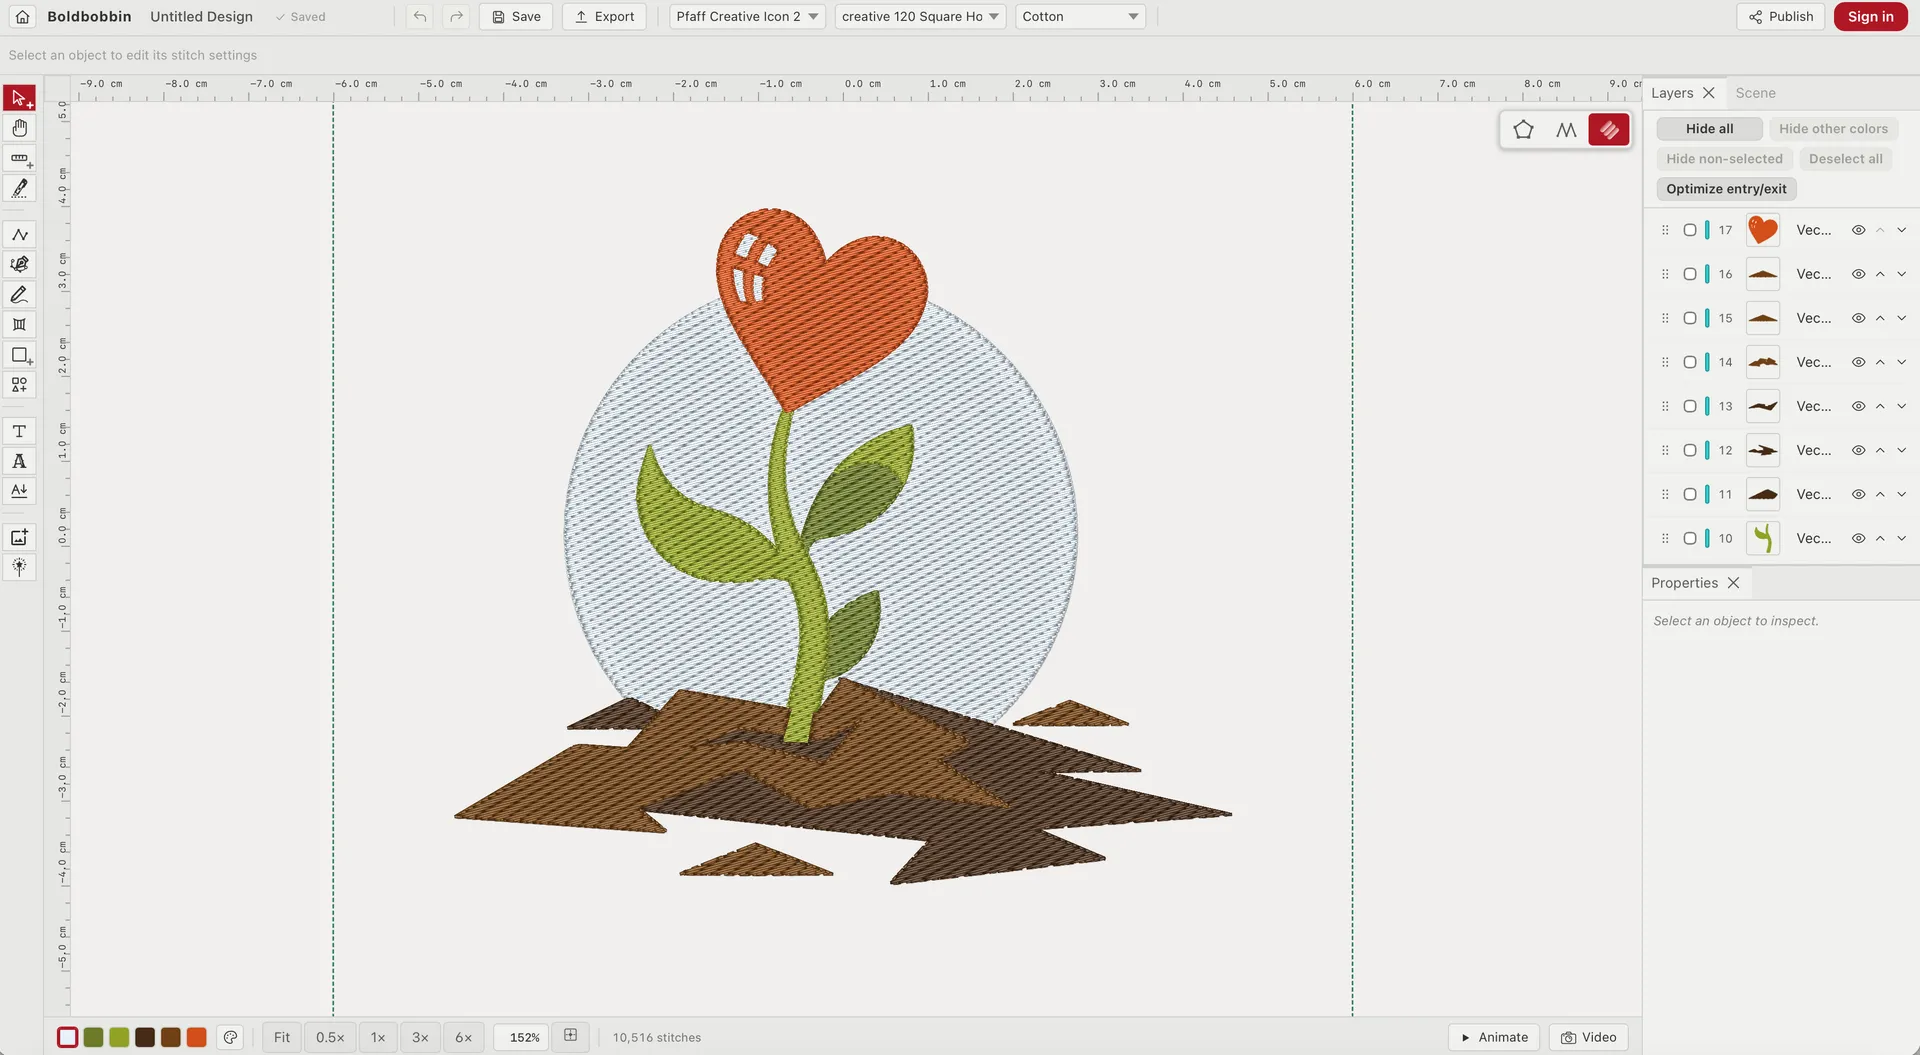This screenshot has height=1055, width=1920.
Task: Move layer 15 down with its chevron
Action: 1901,318
